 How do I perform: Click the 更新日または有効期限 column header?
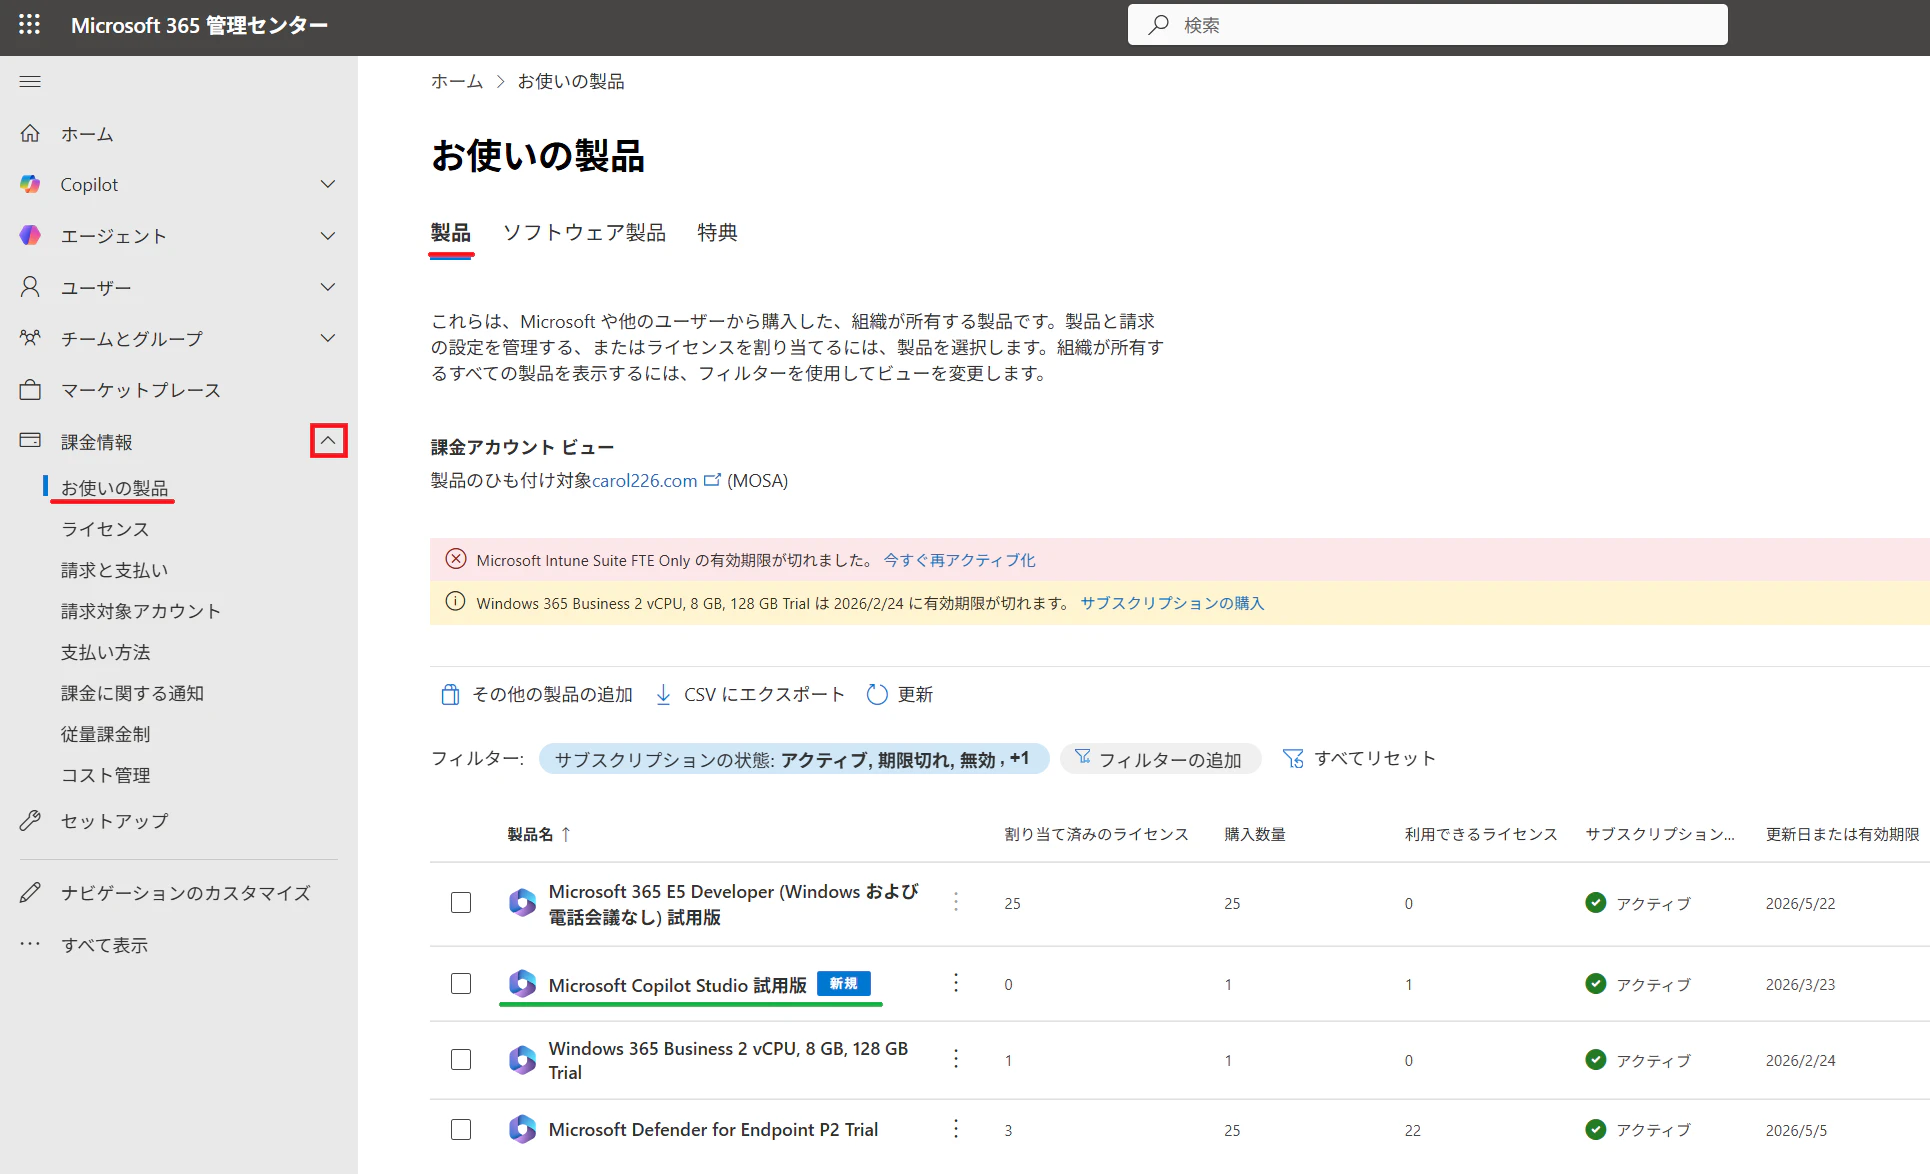(1843, 834)
